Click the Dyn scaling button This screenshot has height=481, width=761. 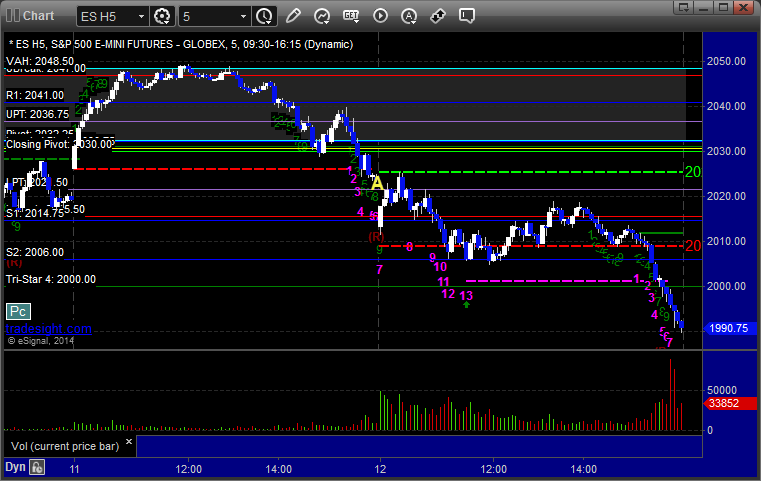click(x=15, y=467)
